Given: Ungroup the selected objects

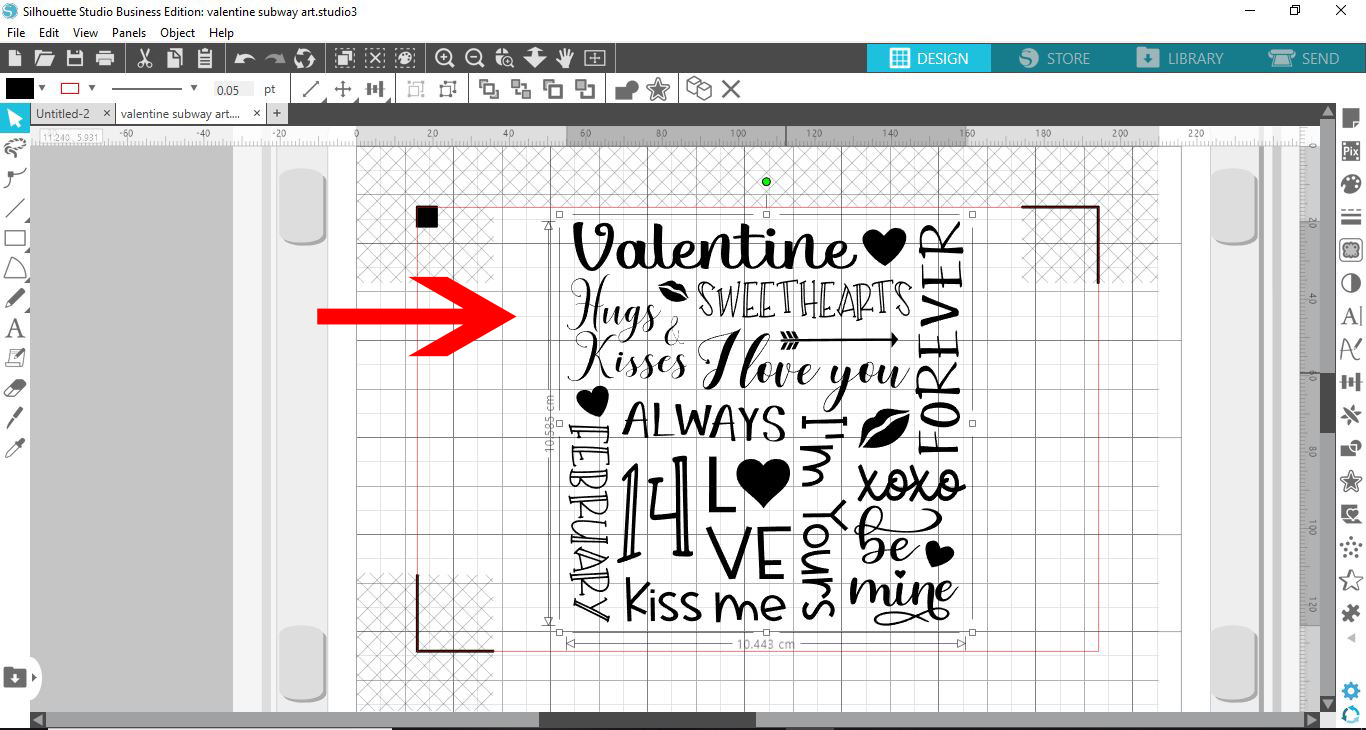Looking at the screenshot, I should click(446, 89).
